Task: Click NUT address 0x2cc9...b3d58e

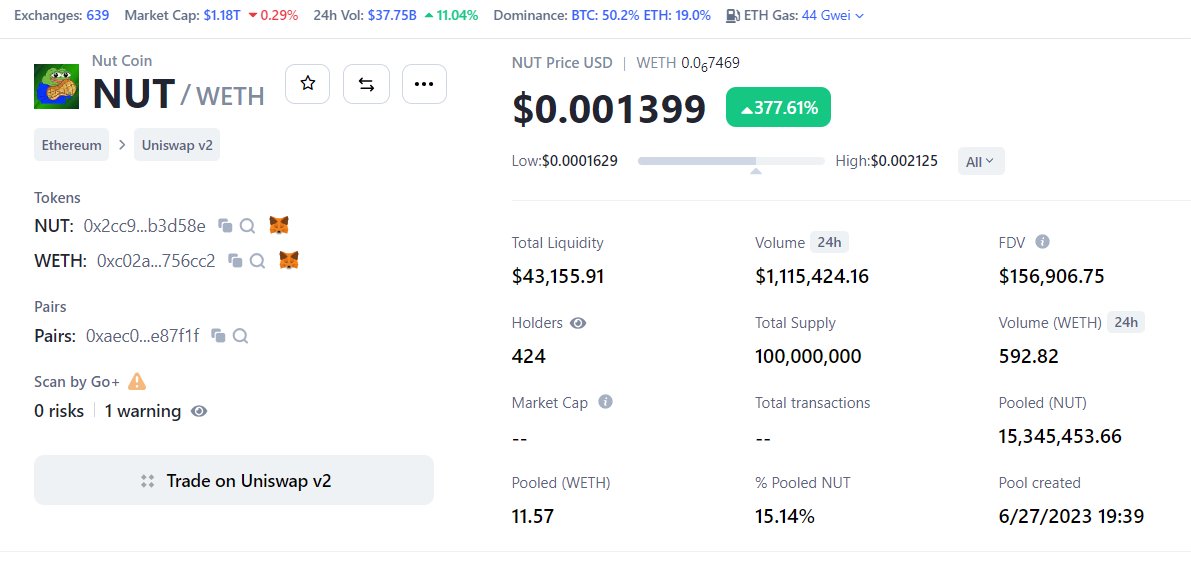Action: coord(144,226)
